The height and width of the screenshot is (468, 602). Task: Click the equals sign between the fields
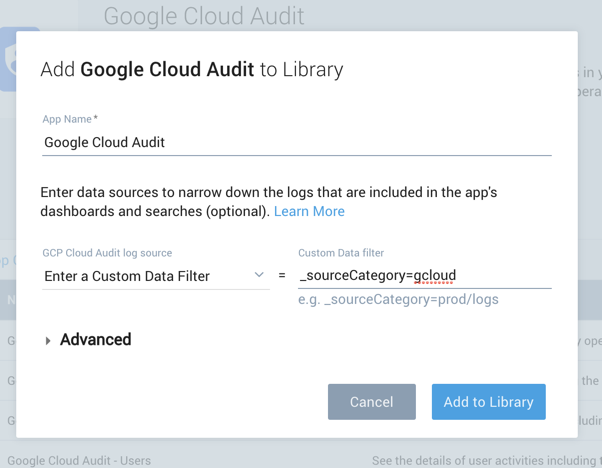(282, 276)
